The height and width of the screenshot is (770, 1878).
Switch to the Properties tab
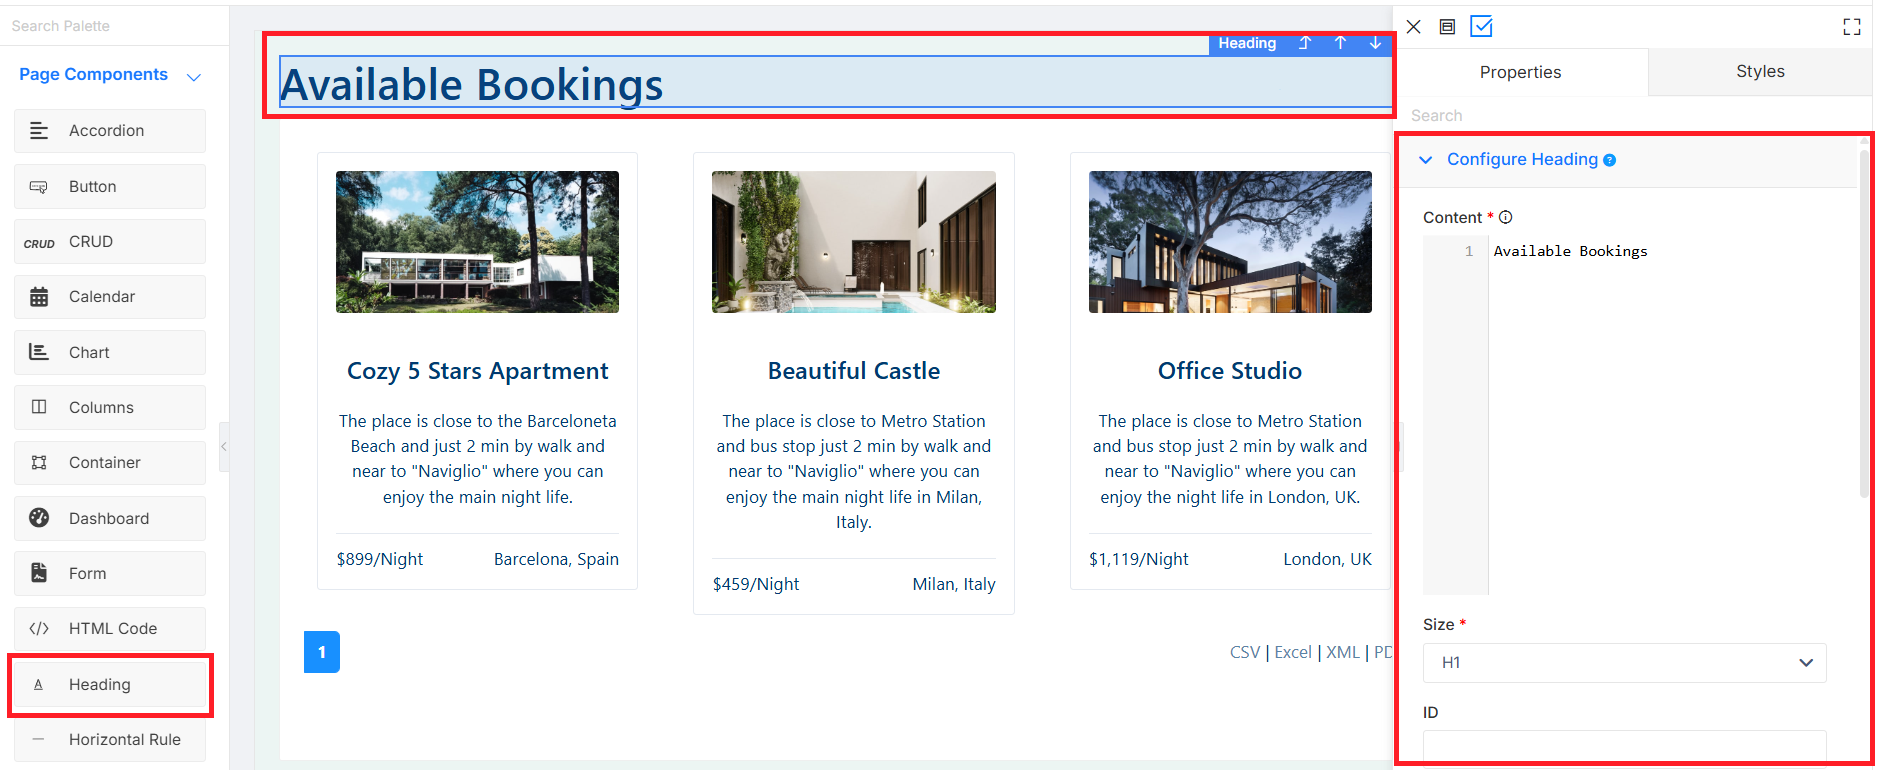click(1520, 72)
